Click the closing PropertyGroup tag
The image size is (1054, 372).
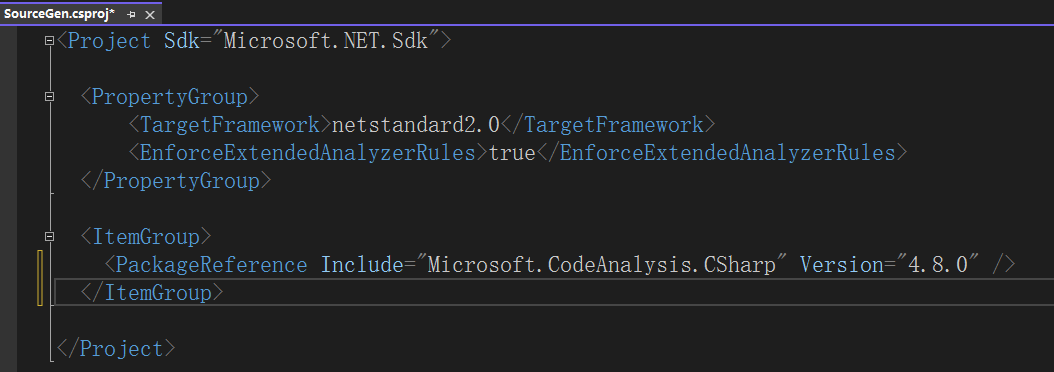coord(175,181)
